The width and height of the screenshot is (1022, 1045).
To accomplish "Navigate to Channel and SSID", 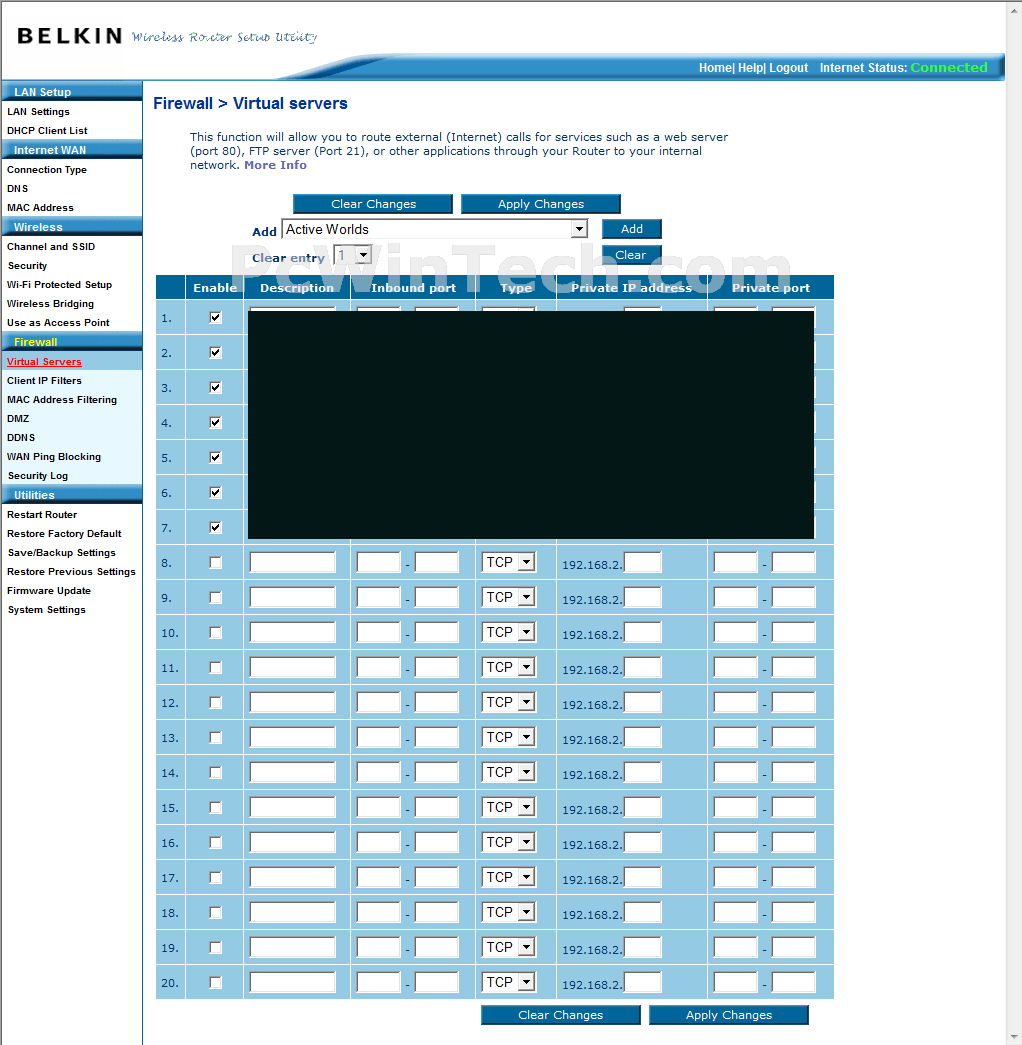I will [51, 247].
